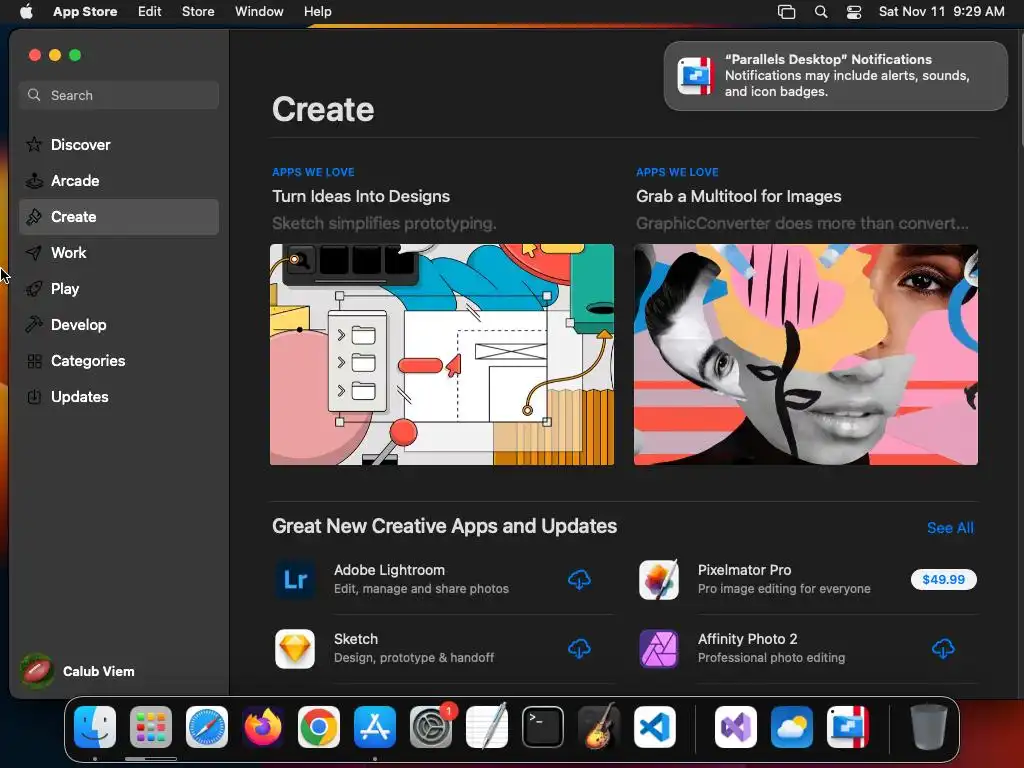
Task: Launch GarageBand from the Dock
Action: coord(599,727)
